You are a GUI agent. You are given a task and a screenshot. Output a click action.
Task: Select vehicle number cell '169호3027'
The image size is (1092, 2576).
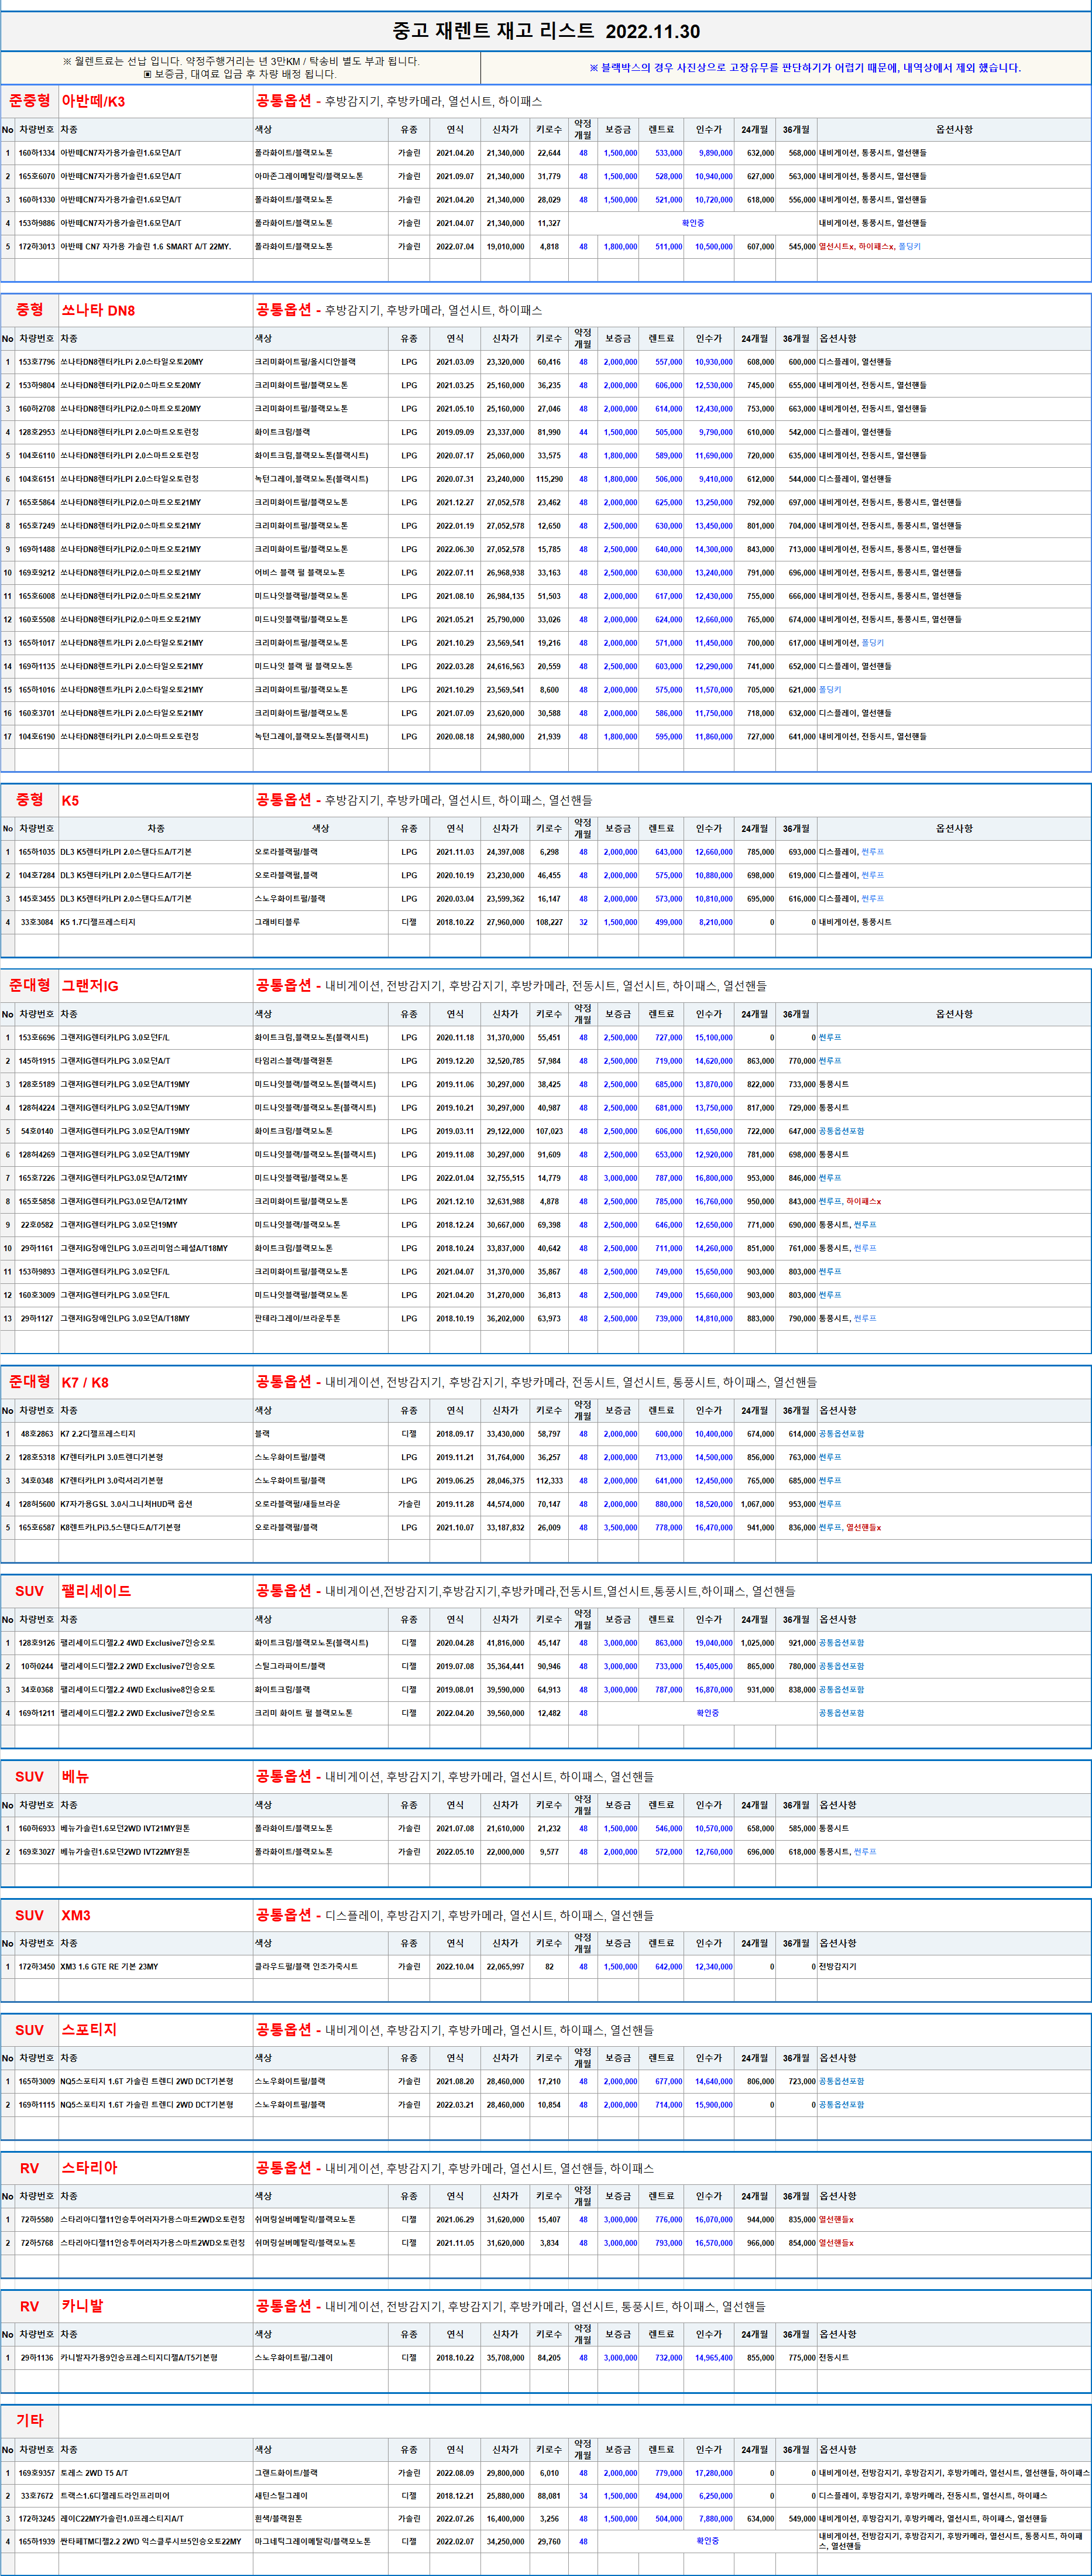coord(37,1852)
